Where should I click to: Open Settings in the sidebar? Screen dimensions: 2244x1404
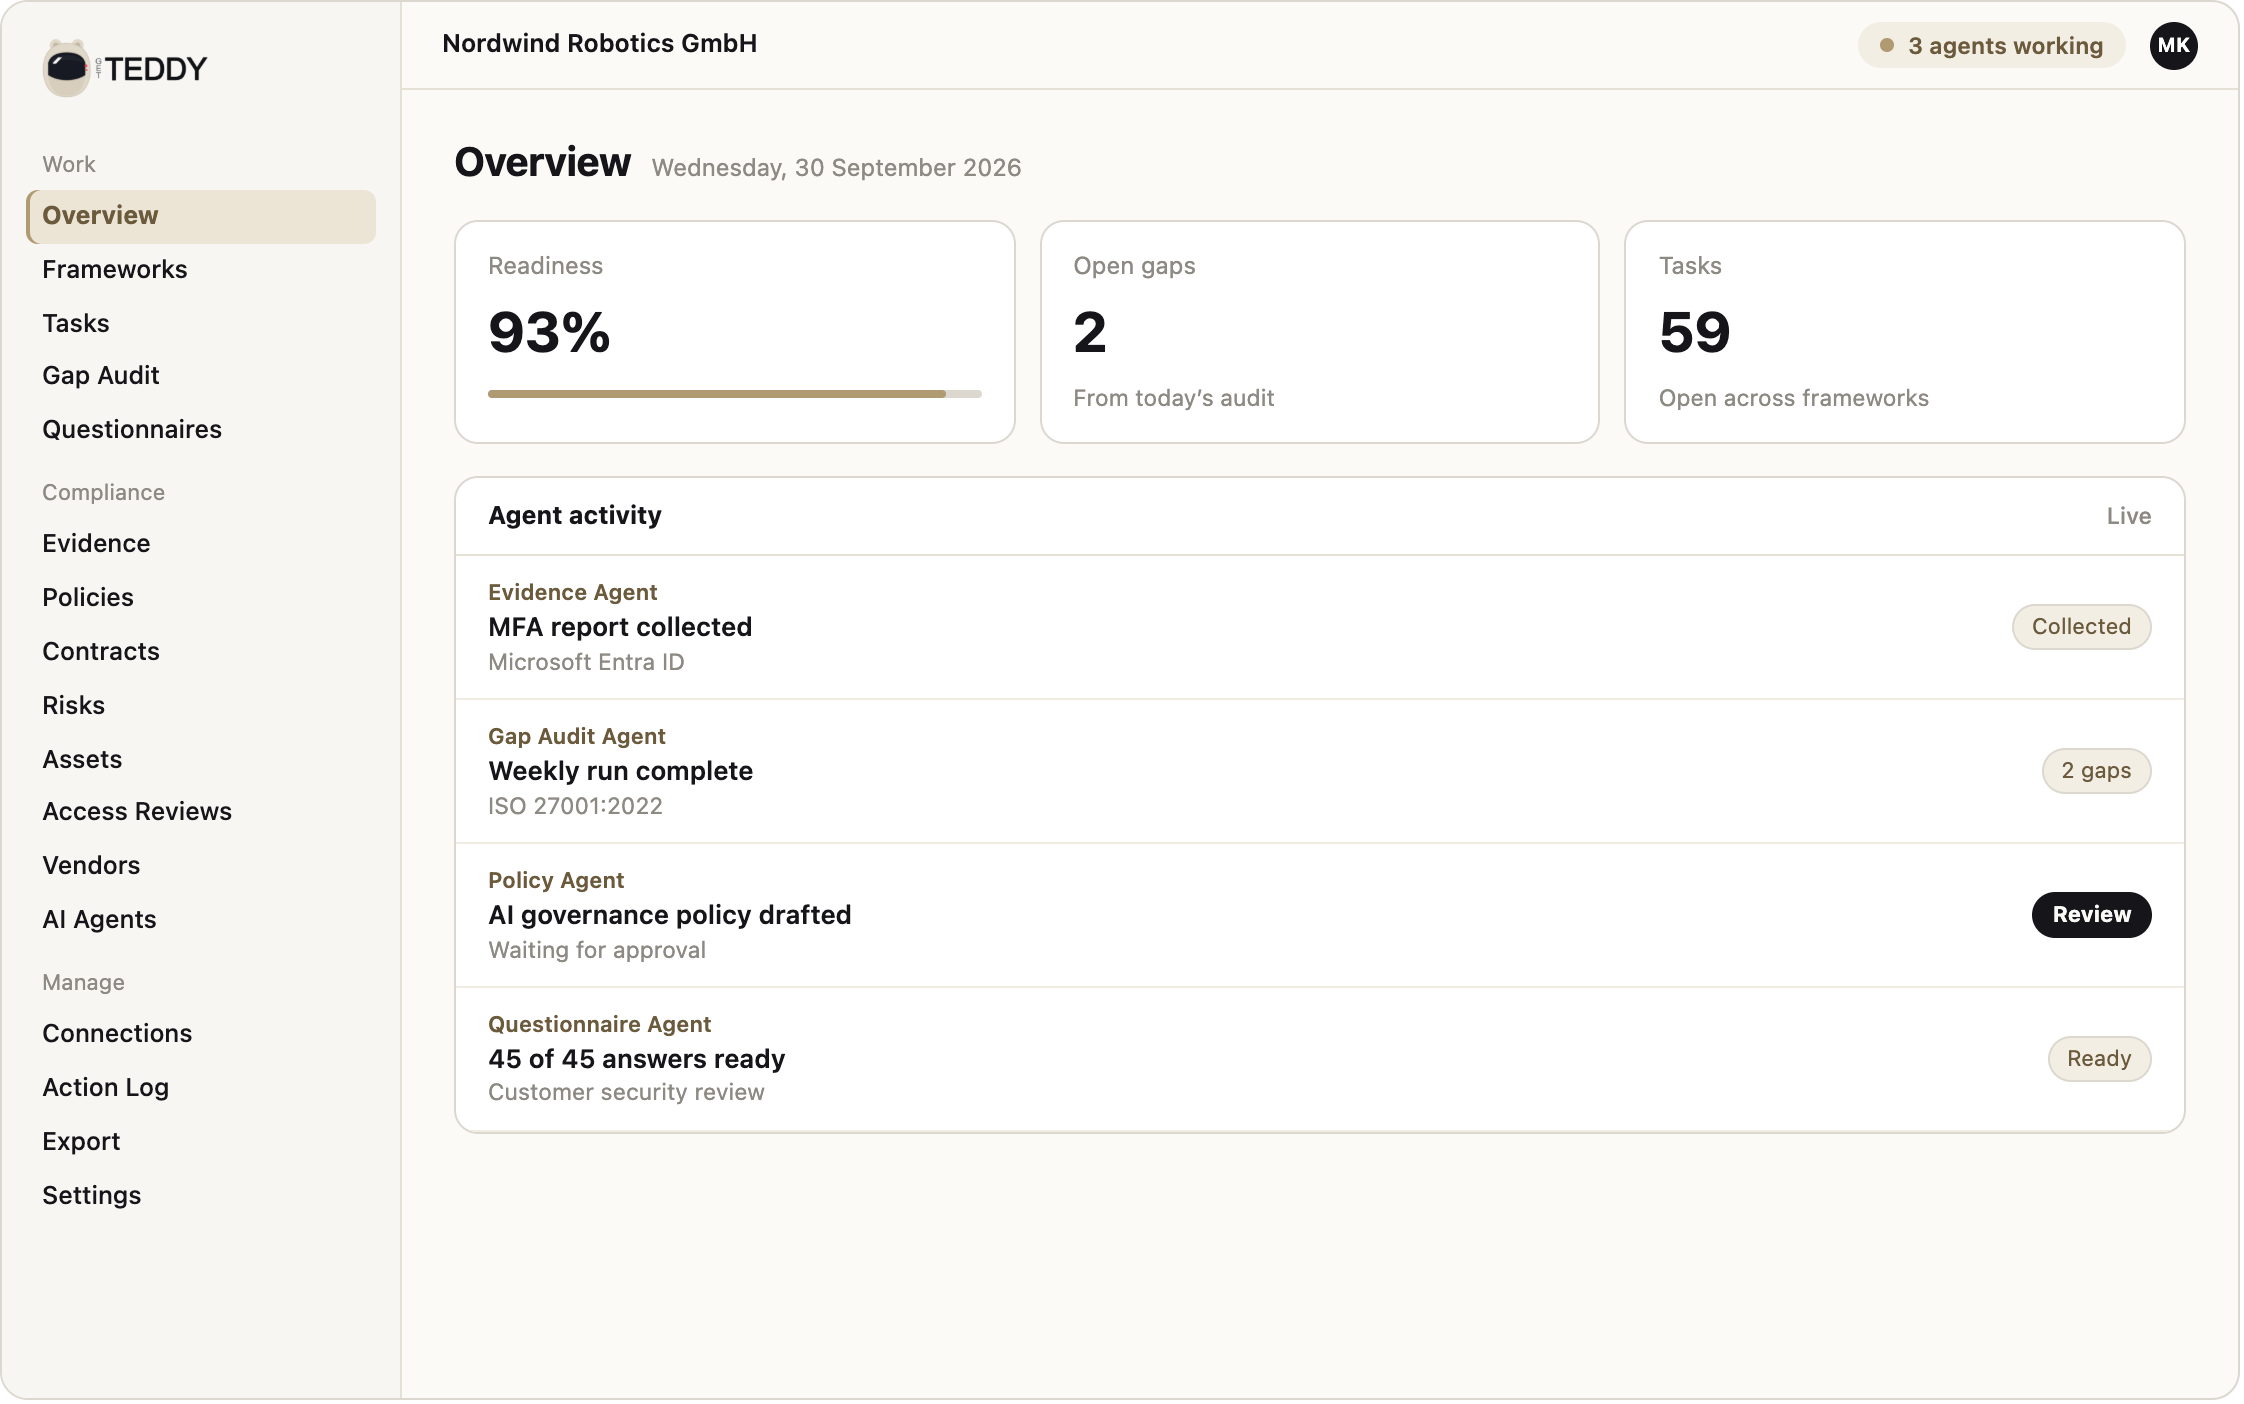[91, 1195]
